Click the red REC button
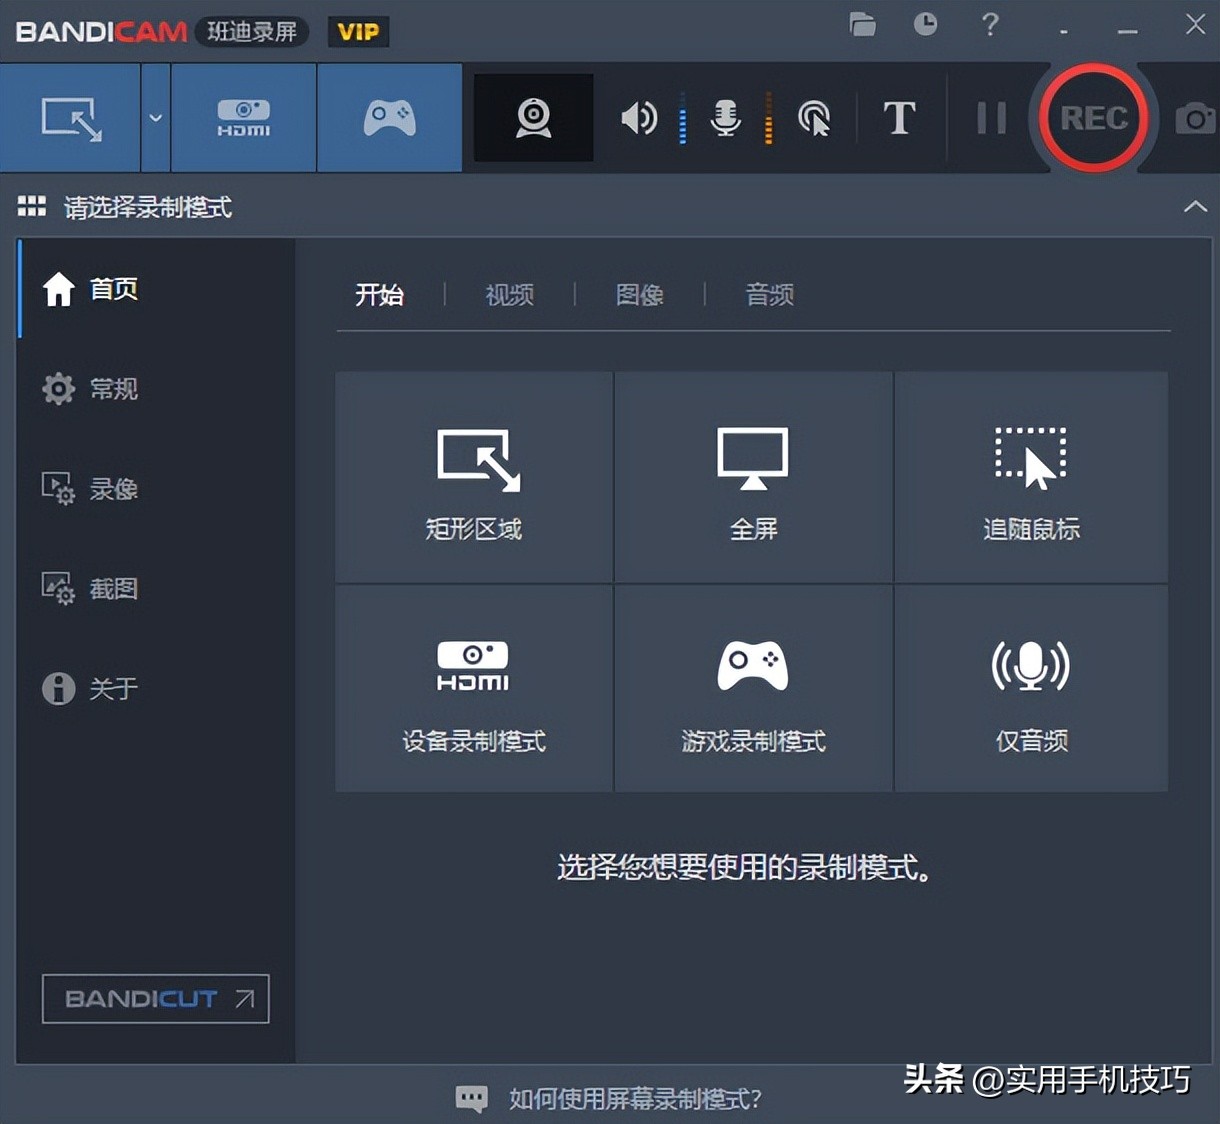 pos(1094,117)
